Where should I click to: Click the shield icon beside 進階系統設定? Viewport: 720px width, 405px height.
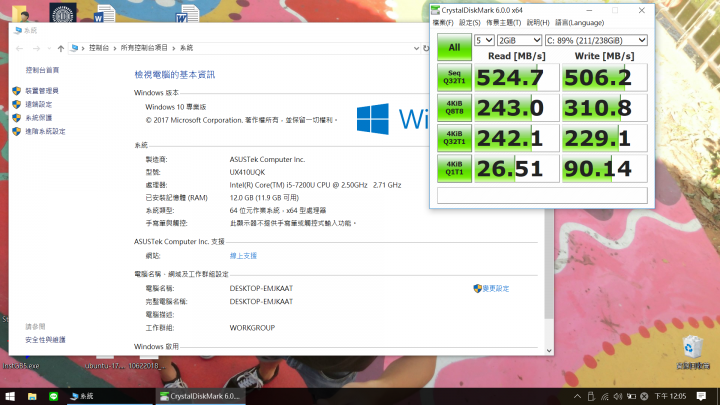click(17, 131)
